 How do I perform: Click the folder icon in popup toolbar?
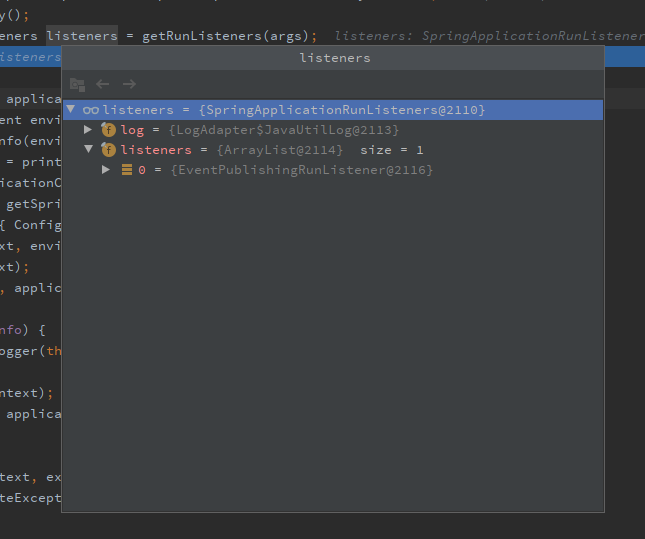point(77,85)
